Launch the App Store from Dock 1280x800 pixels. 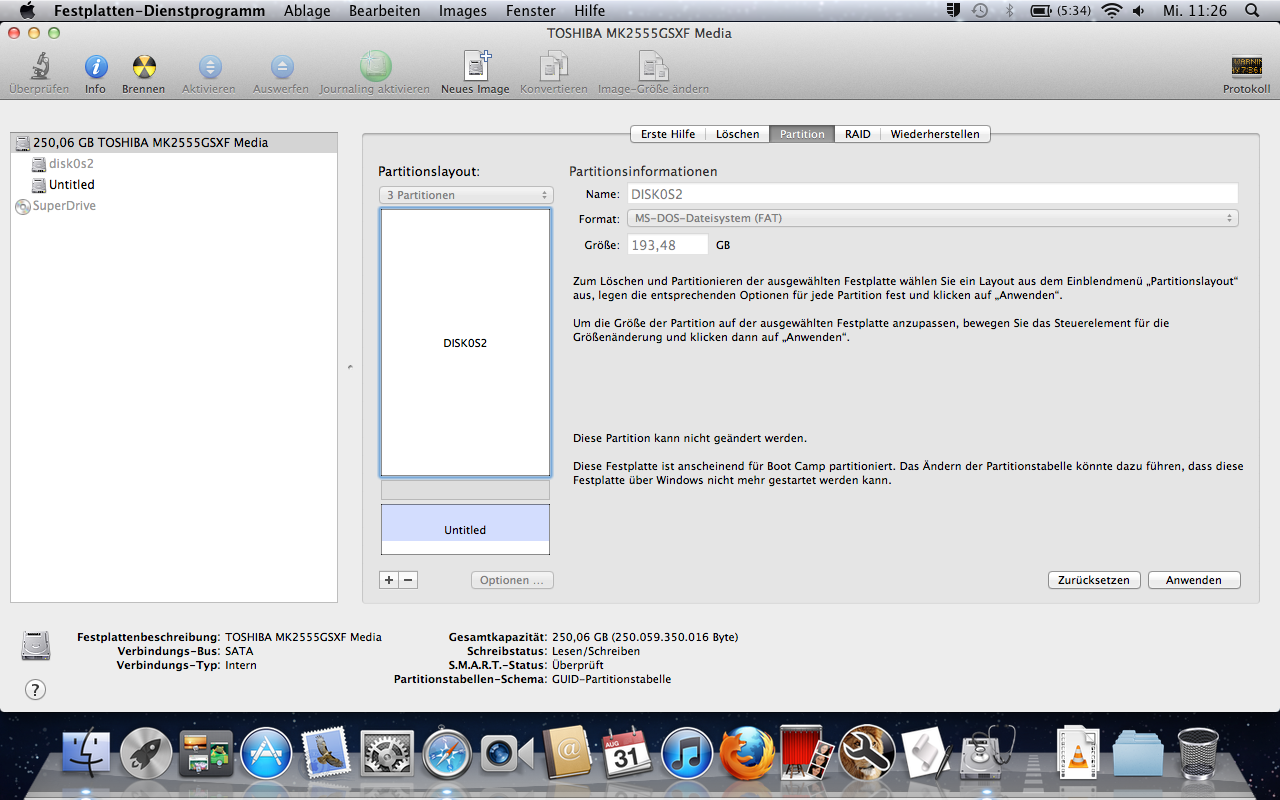click(266, 753)
